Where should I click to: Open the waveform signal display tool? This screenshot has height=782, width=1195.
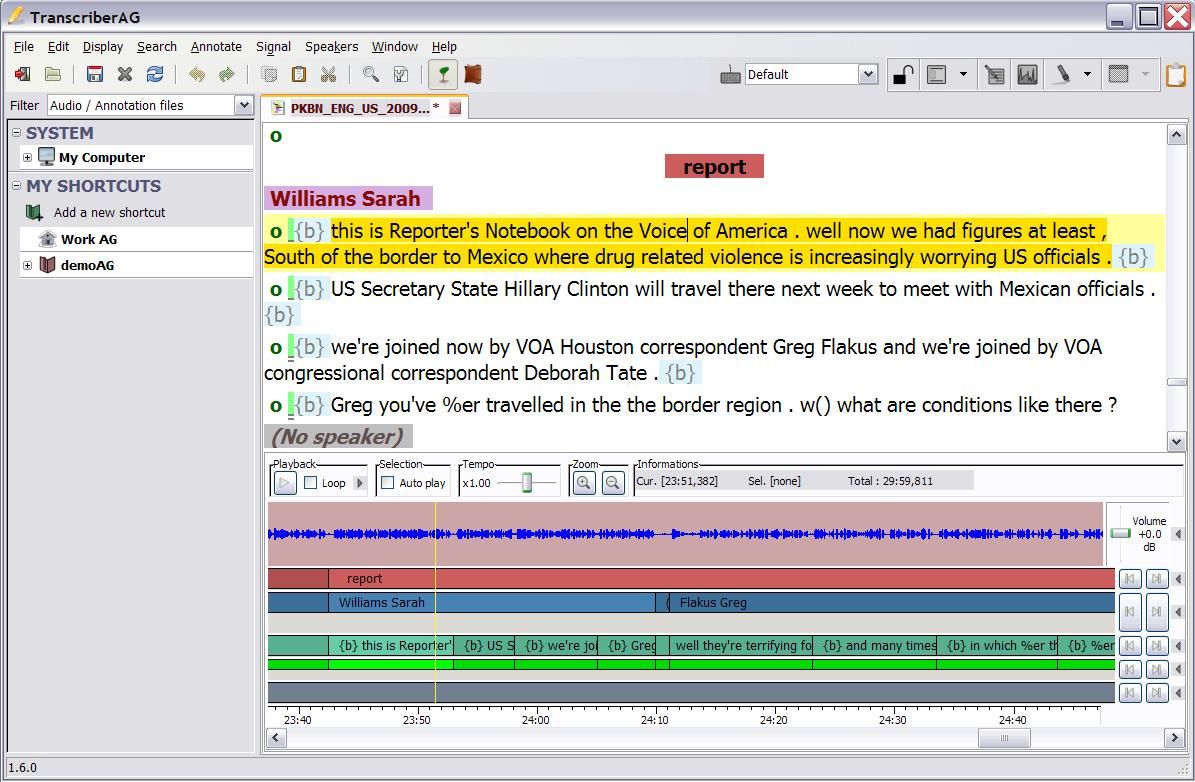[x=1027, y=73]
